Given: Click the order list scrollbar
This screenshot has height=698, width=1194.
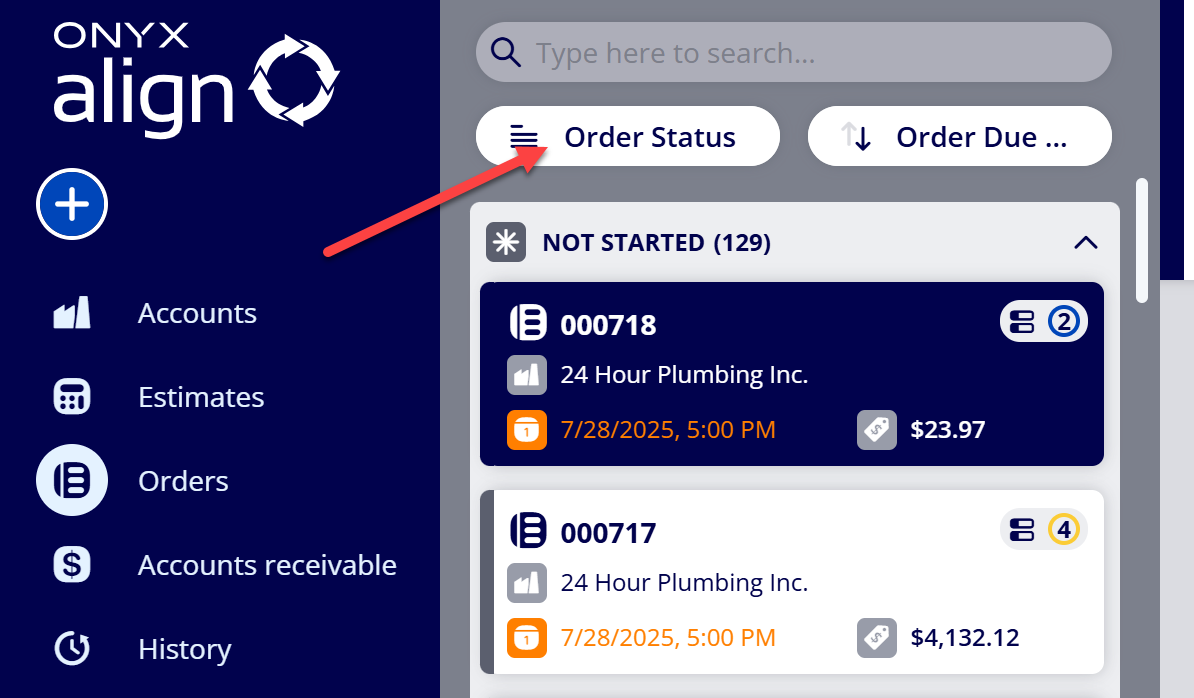Looking at the screenshot, I should [x=1141, y=241].
